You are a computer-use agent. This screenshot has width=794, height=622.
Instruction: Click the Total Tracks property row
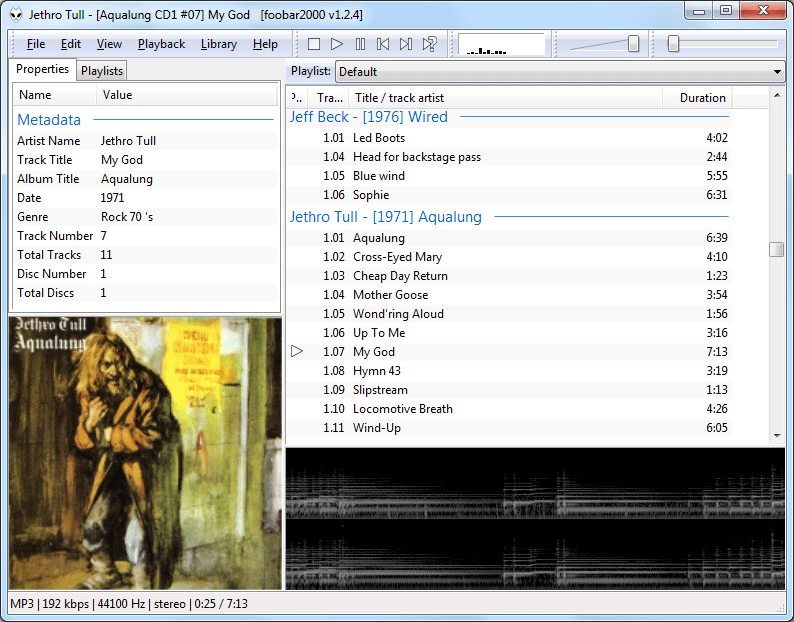click(145, 255)
